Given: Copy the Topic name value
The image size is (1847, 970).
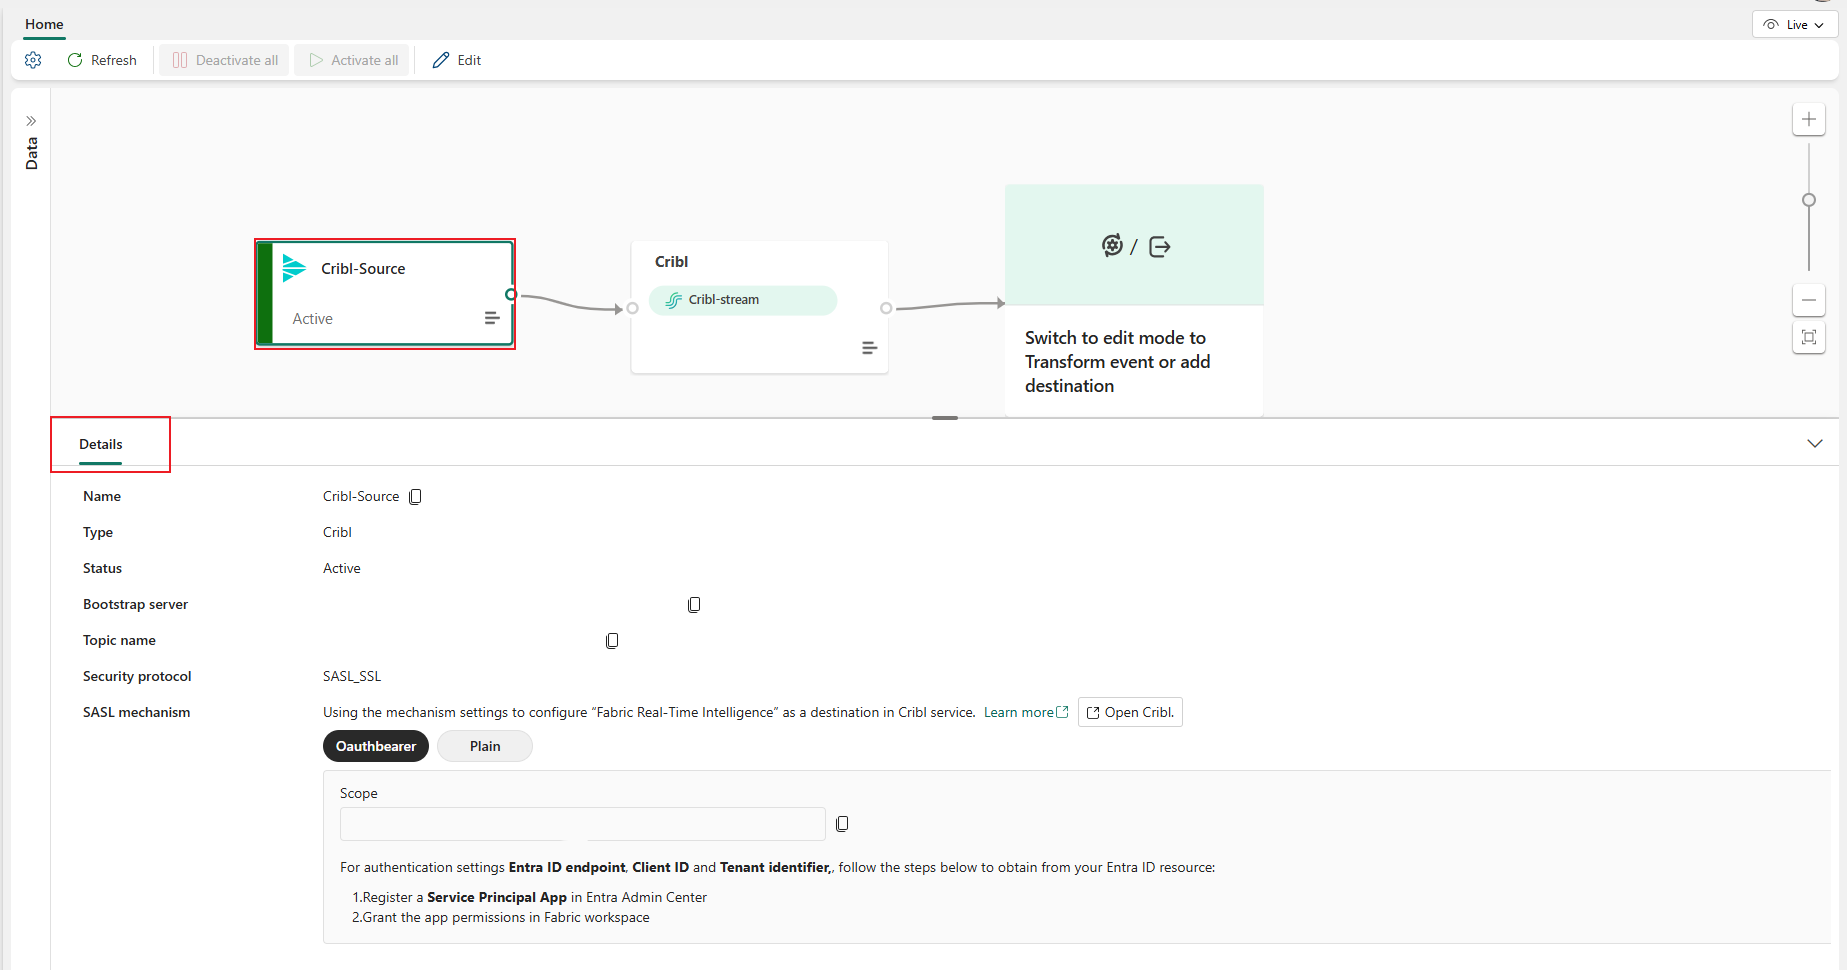Looking at the screenshot, I should (x=612, y=641).
